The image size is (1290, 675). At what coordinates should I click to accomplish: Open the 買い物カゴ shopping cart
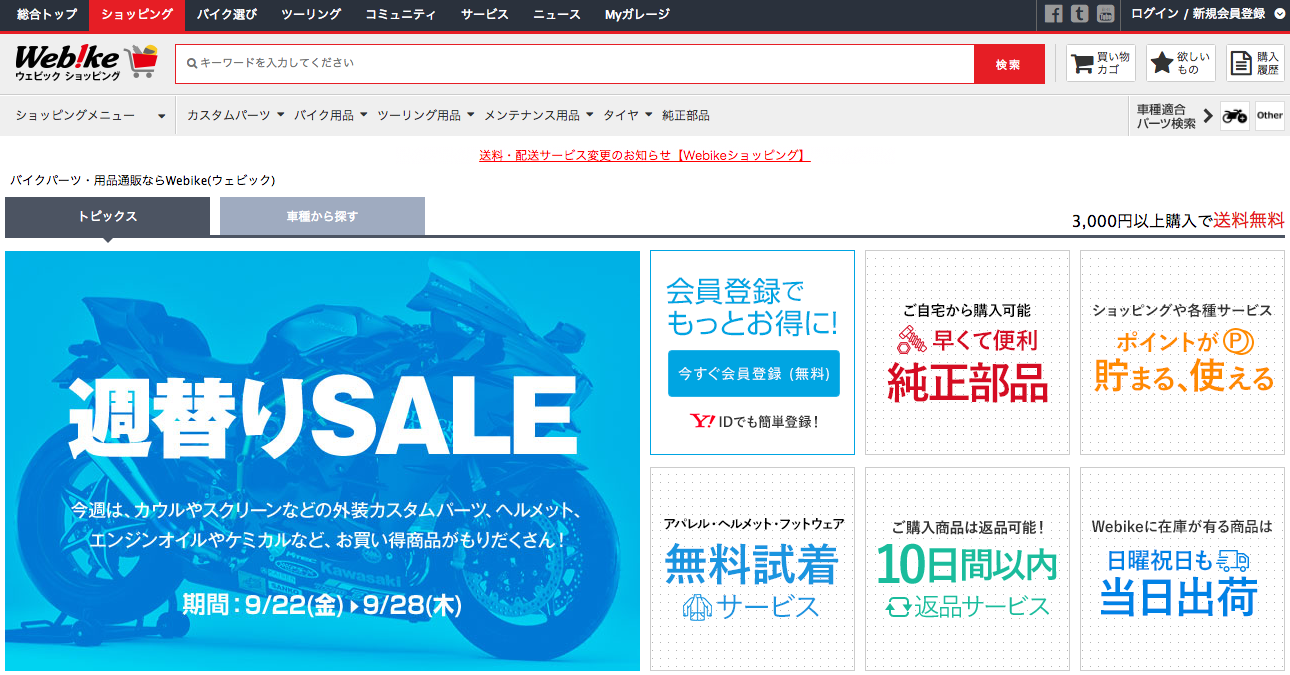click(x=1101, y=63)
